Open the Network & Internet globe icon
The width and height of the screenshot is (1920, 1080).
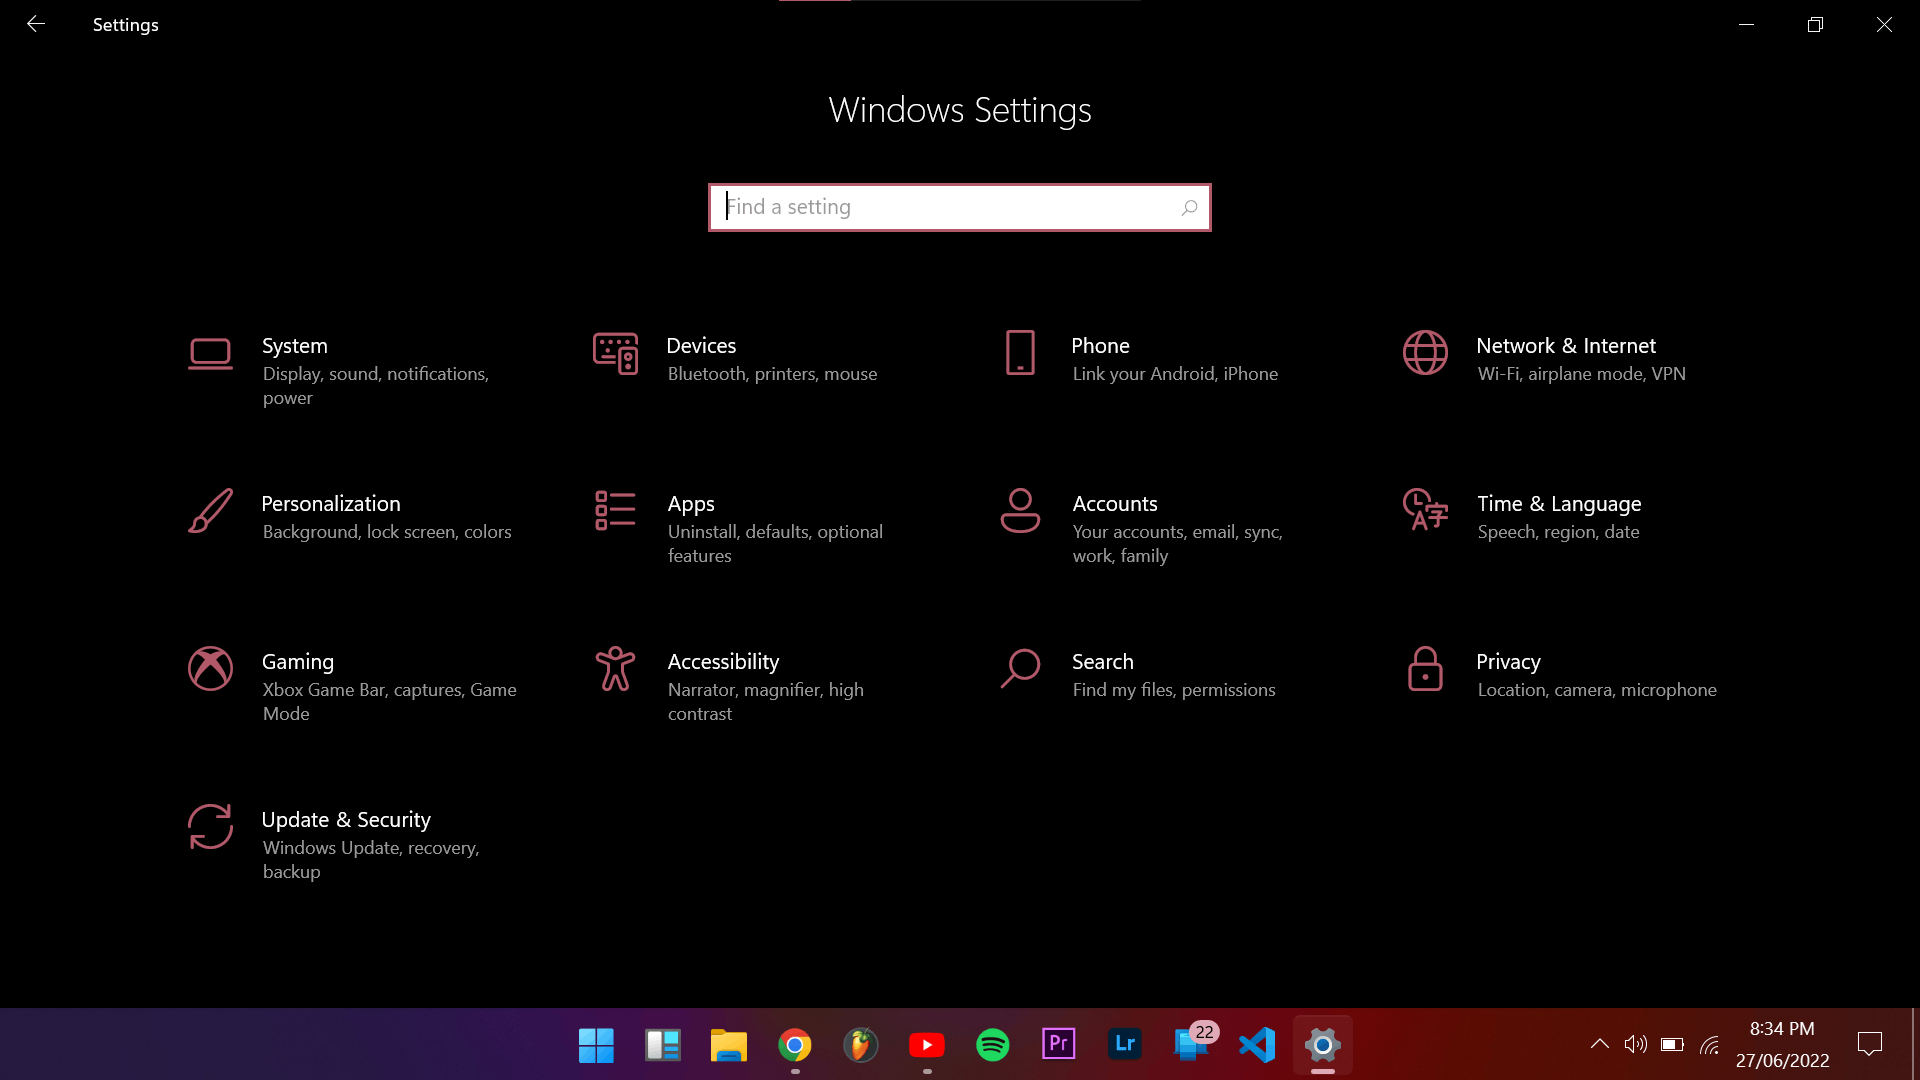coord(1425,353)
